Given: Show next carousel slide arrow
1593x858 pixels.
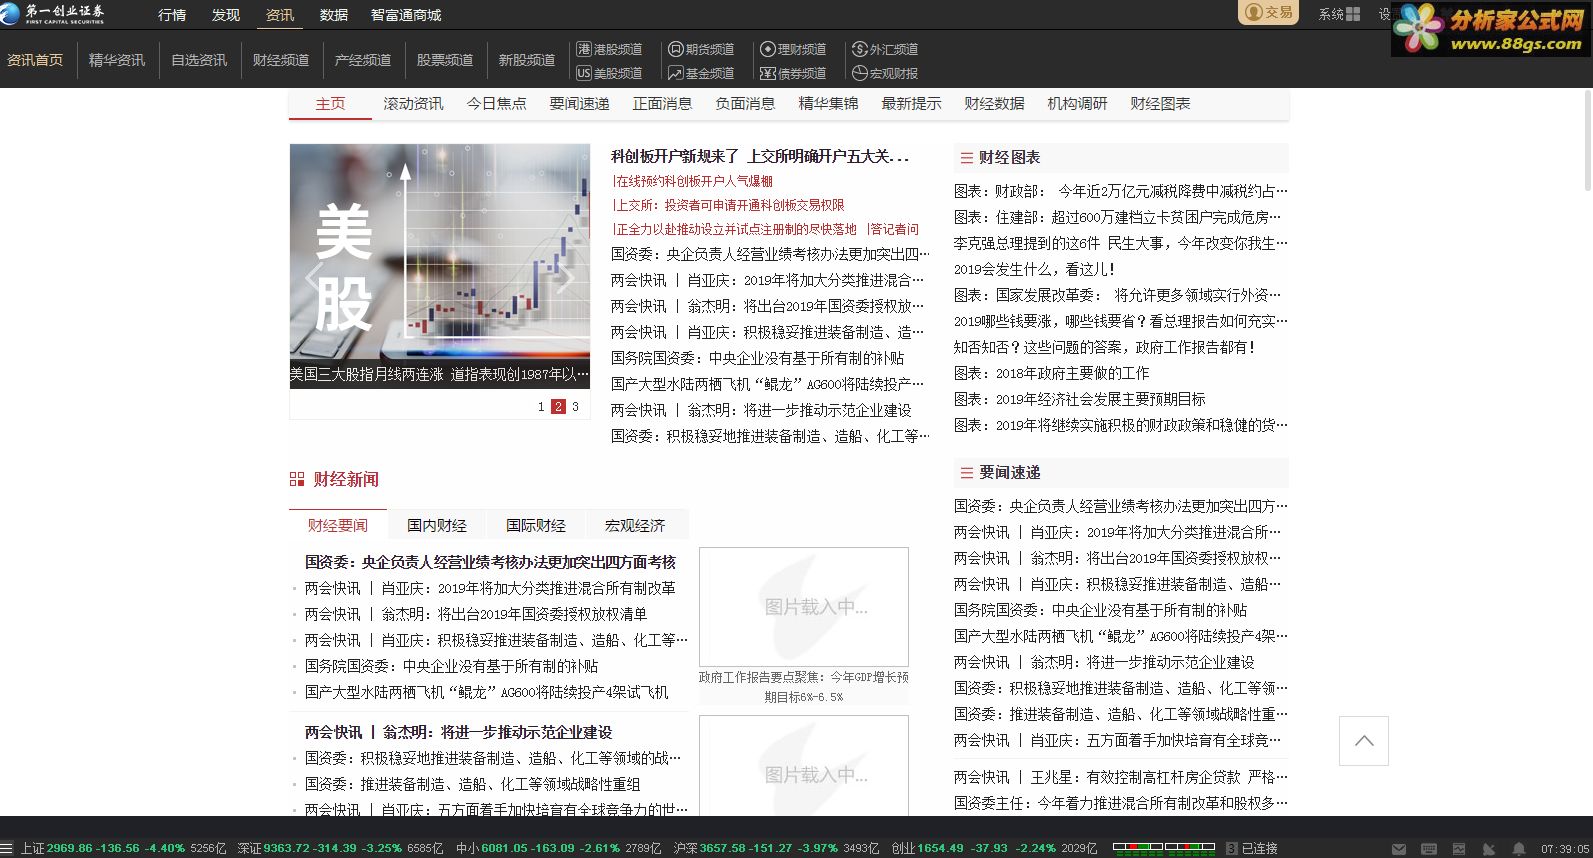Looking at the screenshot, I should 566,277.
